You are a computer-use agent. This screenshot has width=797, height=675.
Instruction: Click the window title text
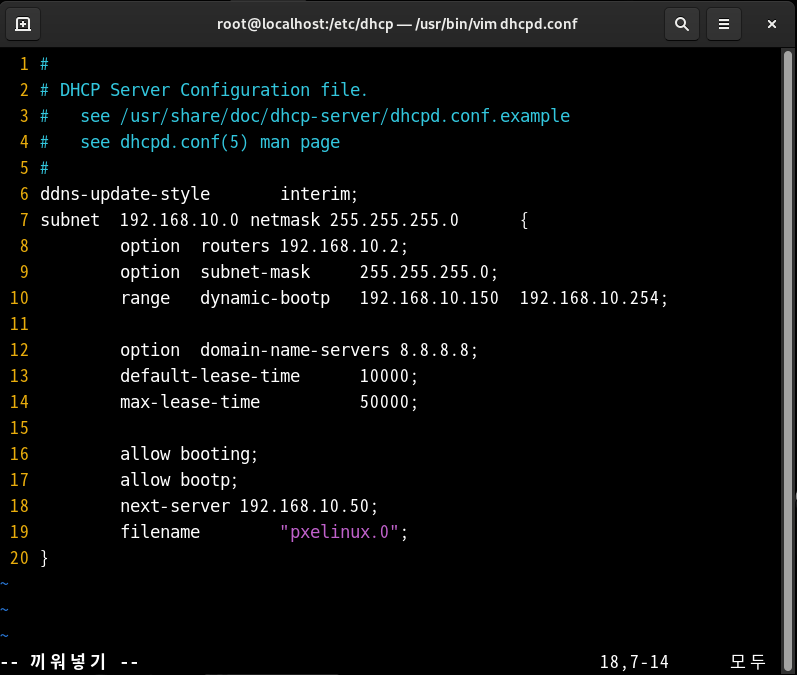tap(397, 24)
